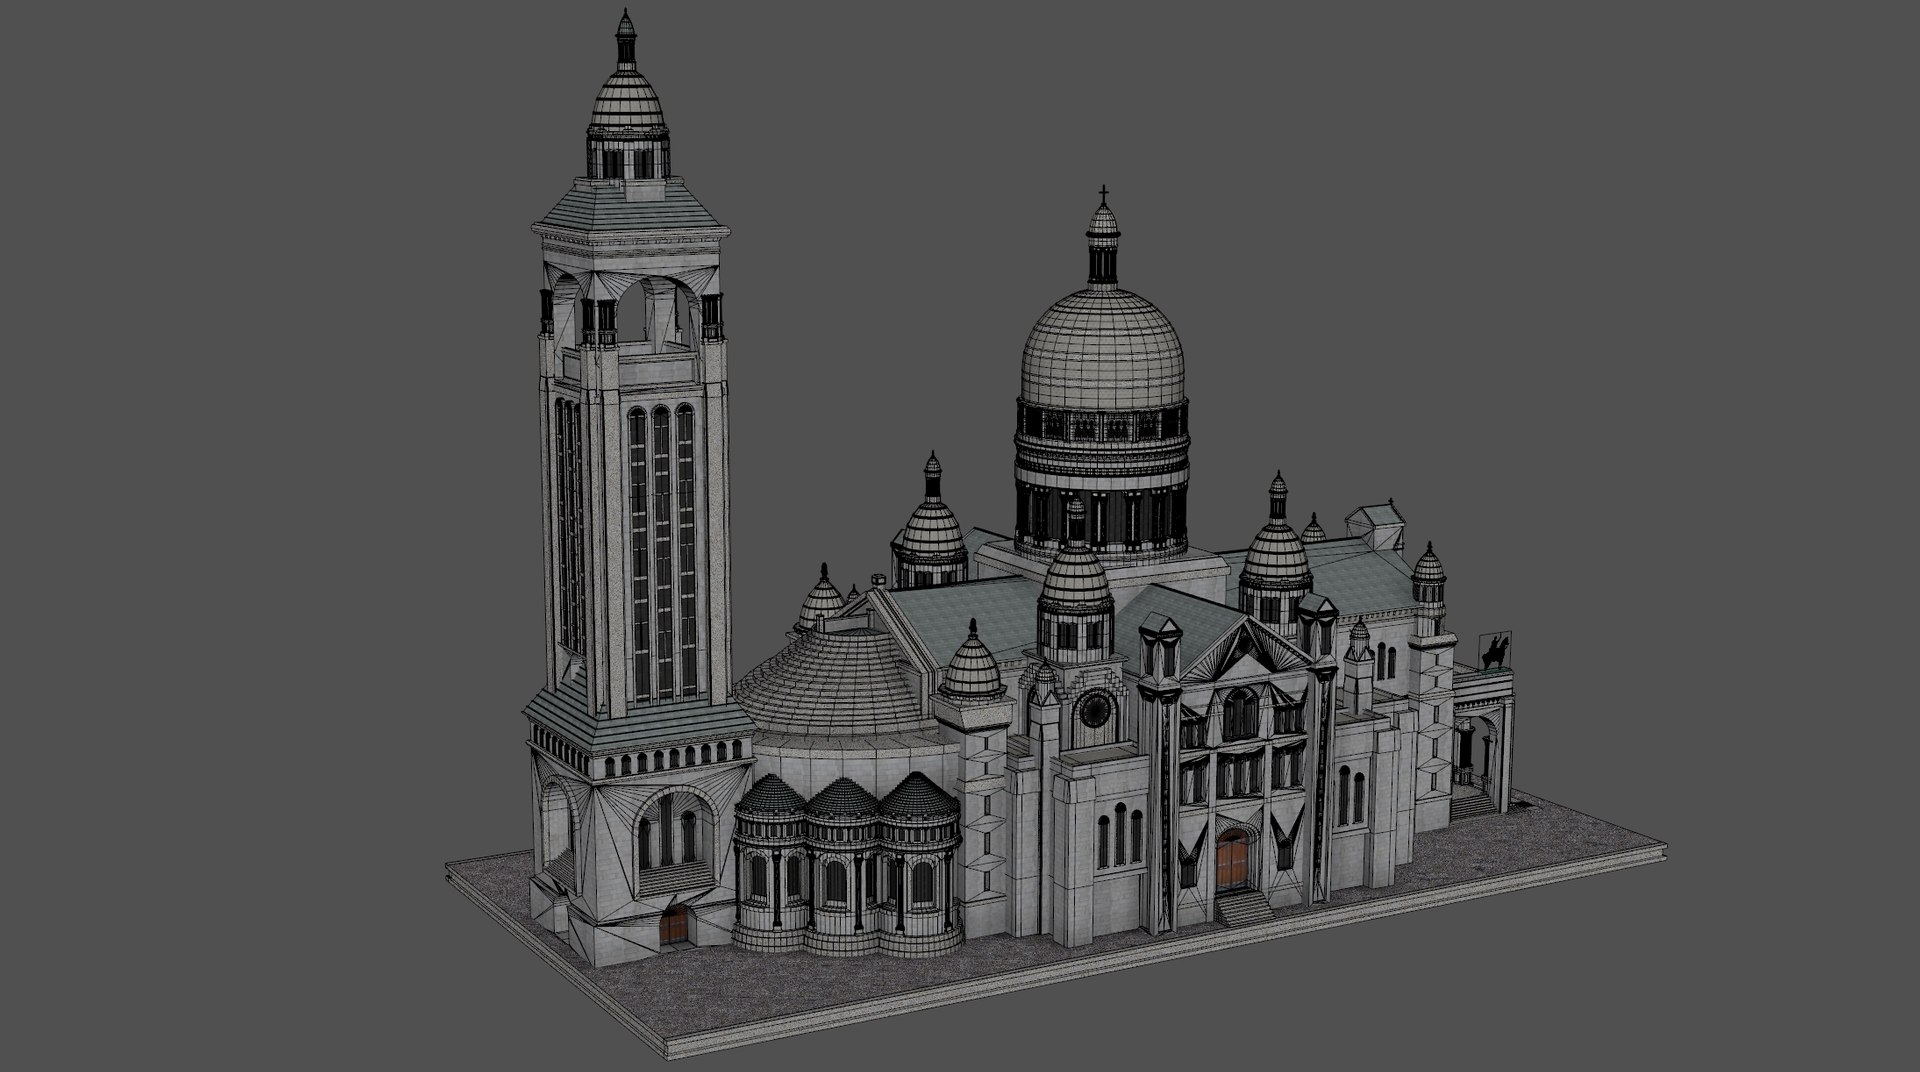Click the orange door at the bell tower base
Viewport: 1920px width, 1072px height.
[x=675, y=926]
